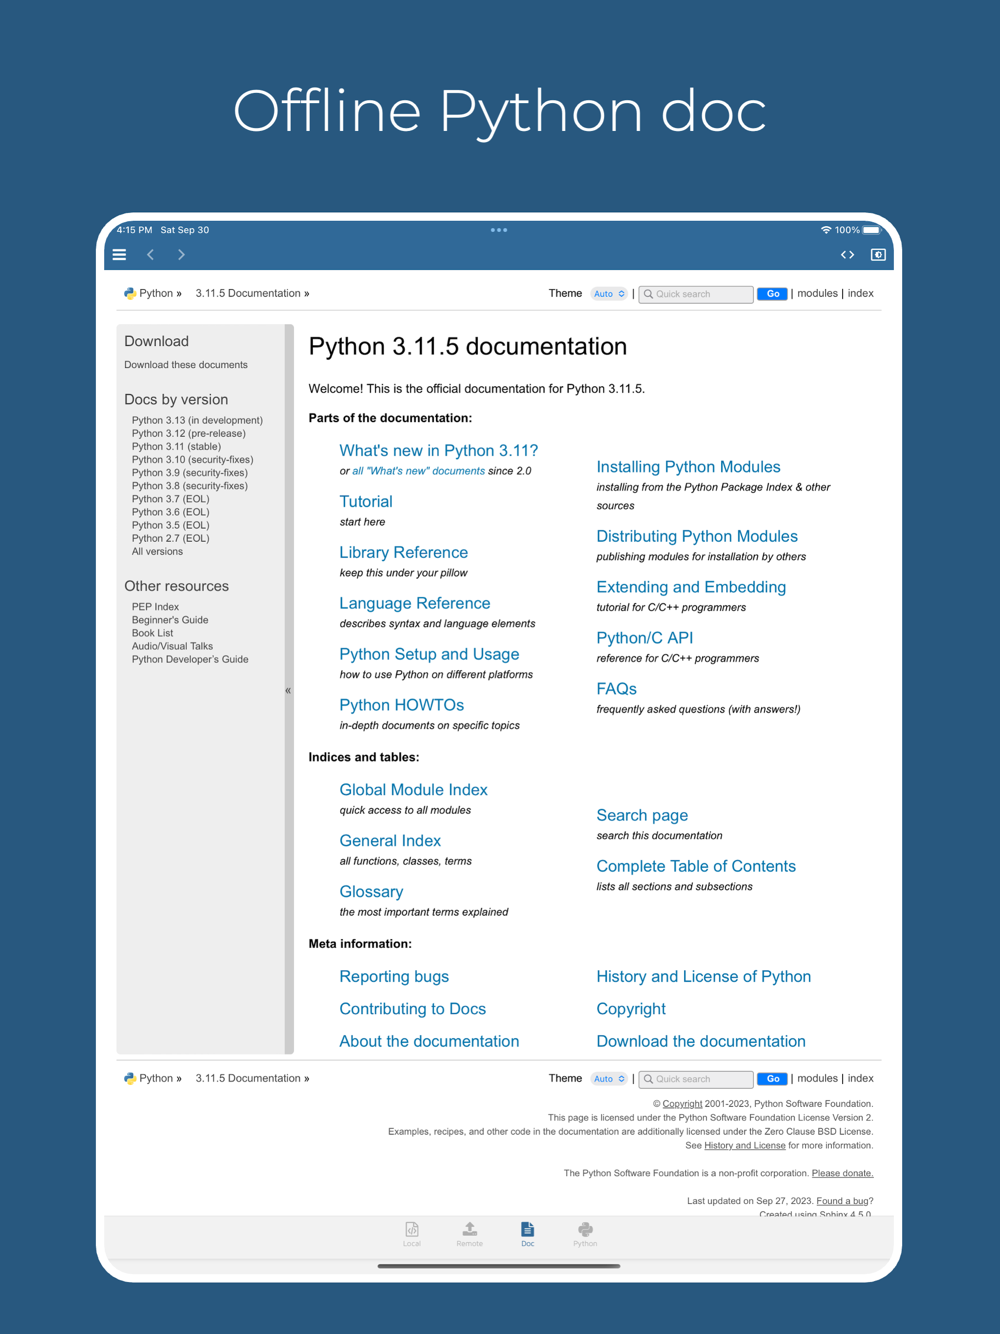Click the bottom Go search button
Screen dimensions: 1000x1334
tap(772, 1079)
